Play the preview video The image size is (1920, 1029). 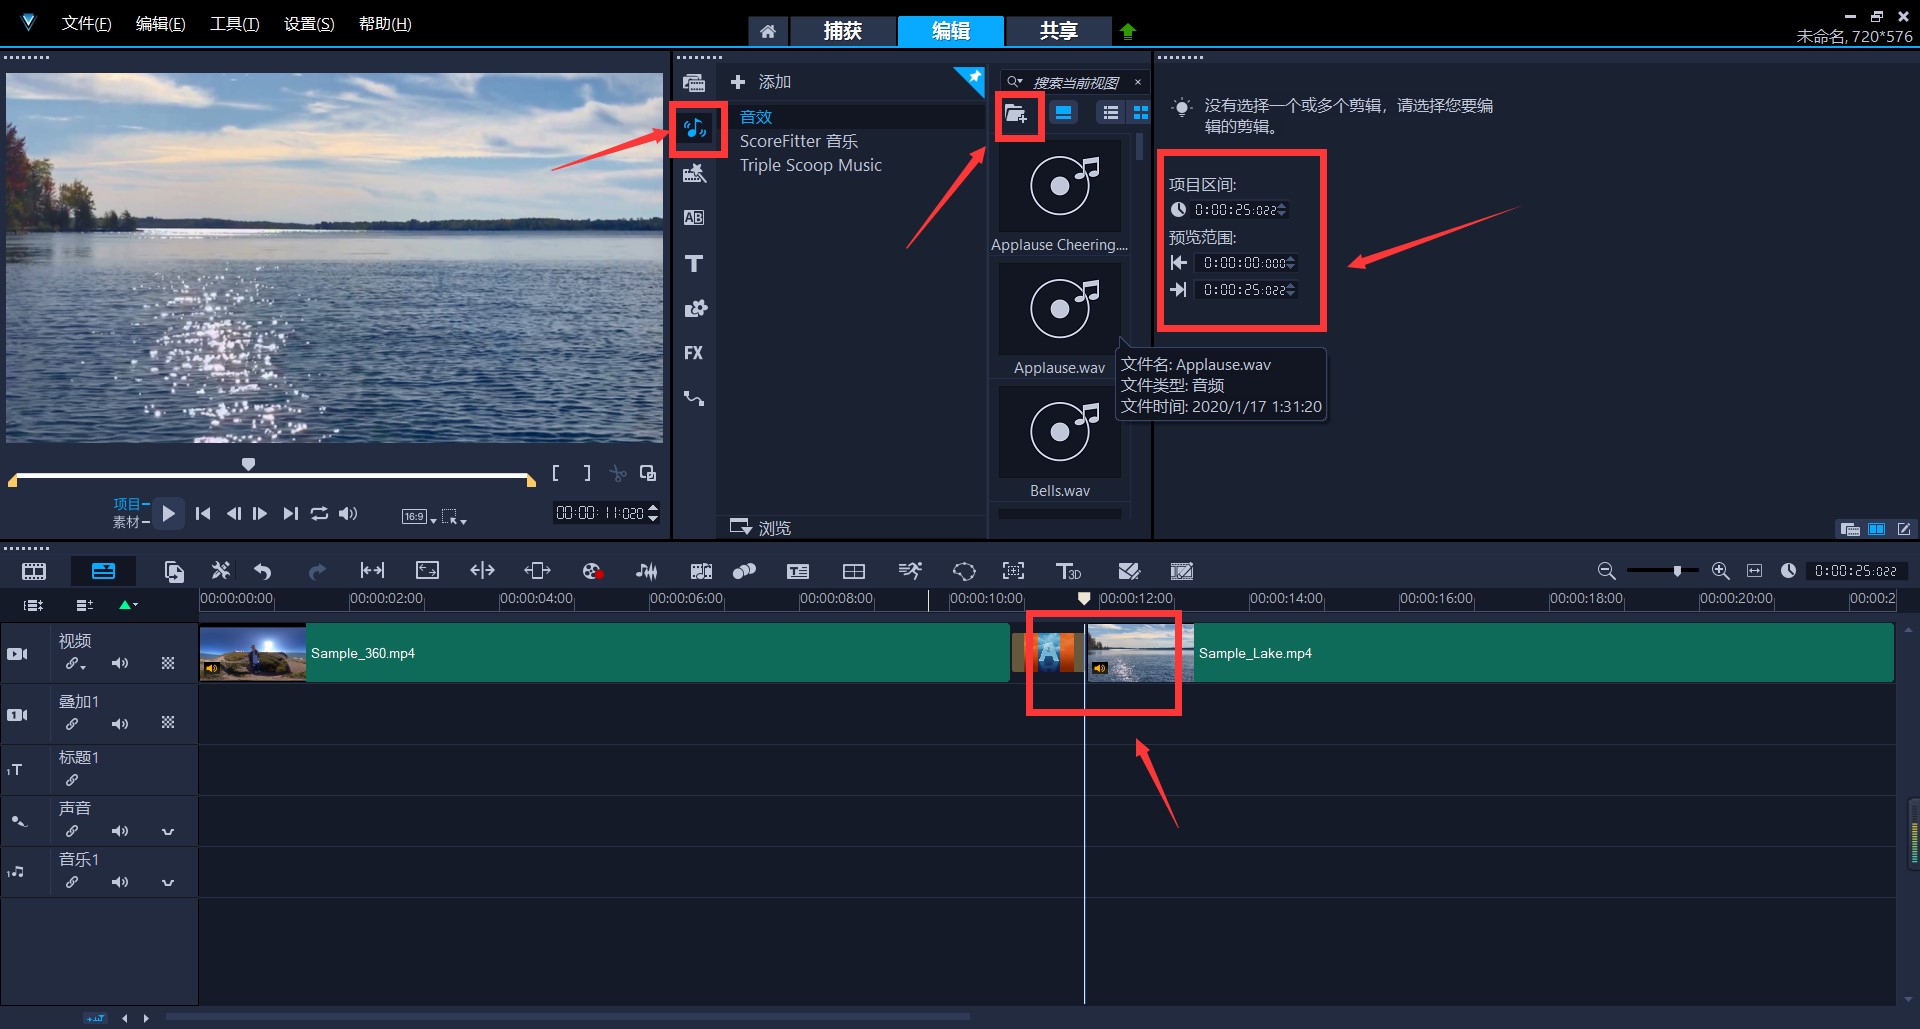click(x=168, y=513)
